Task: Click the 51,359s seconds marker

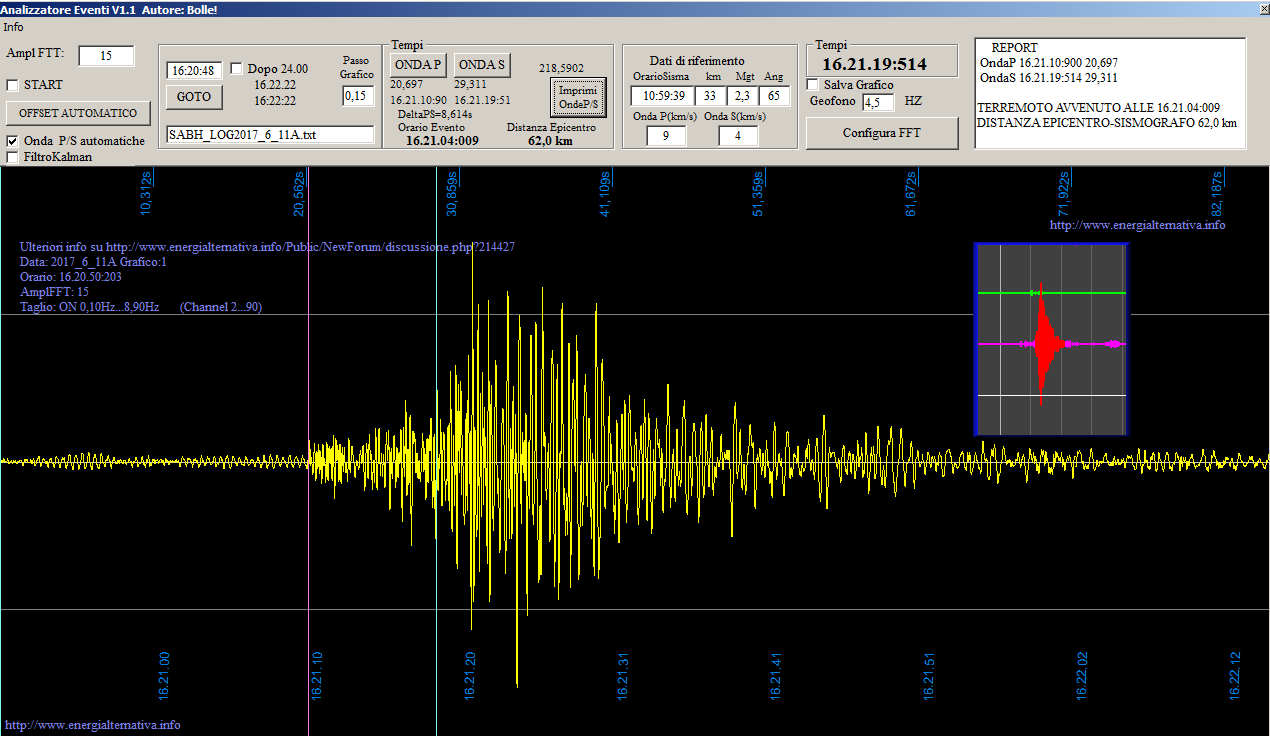Action: tap(758, 193)
